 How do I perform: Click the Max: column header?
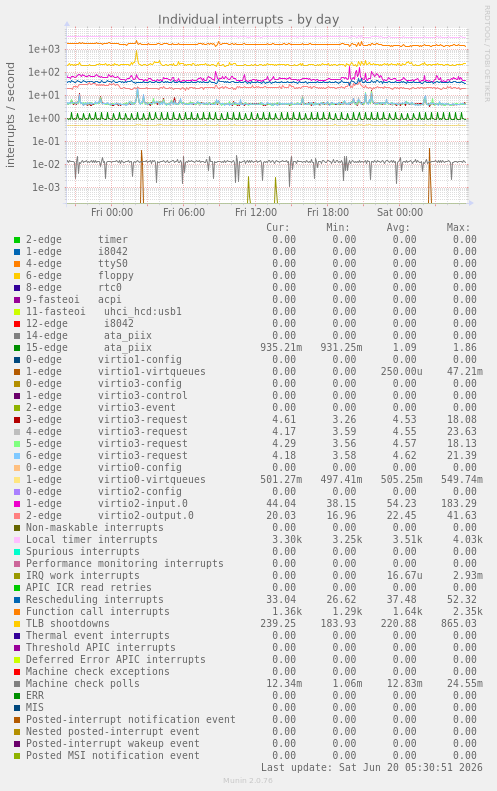(x=458, y=228)
